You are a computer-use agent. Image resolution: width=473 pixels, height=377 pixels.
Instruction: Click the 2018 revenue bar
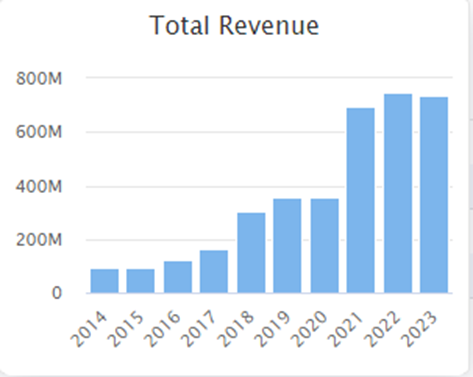pyautogui.click(x=251, y=253)
